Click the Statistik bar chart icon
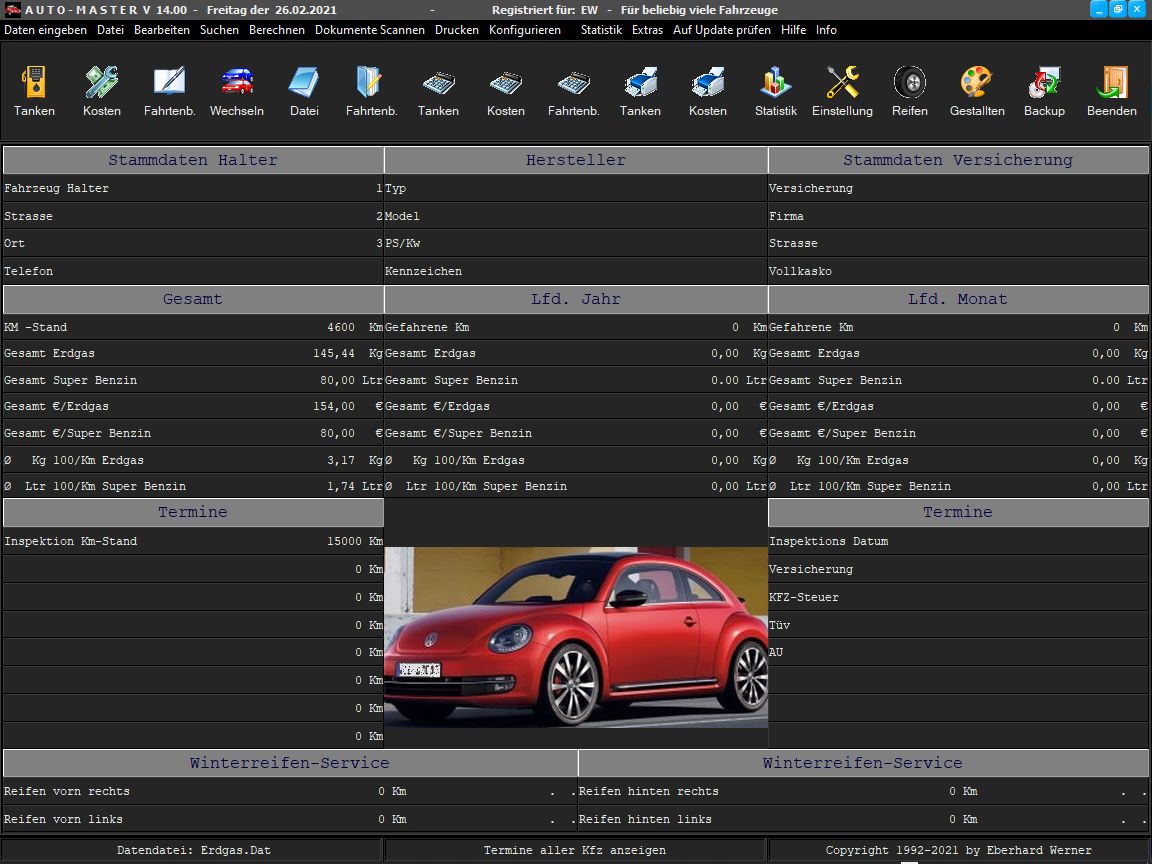The height and width of the screenshot is (864, 1152). pos(775,83)
